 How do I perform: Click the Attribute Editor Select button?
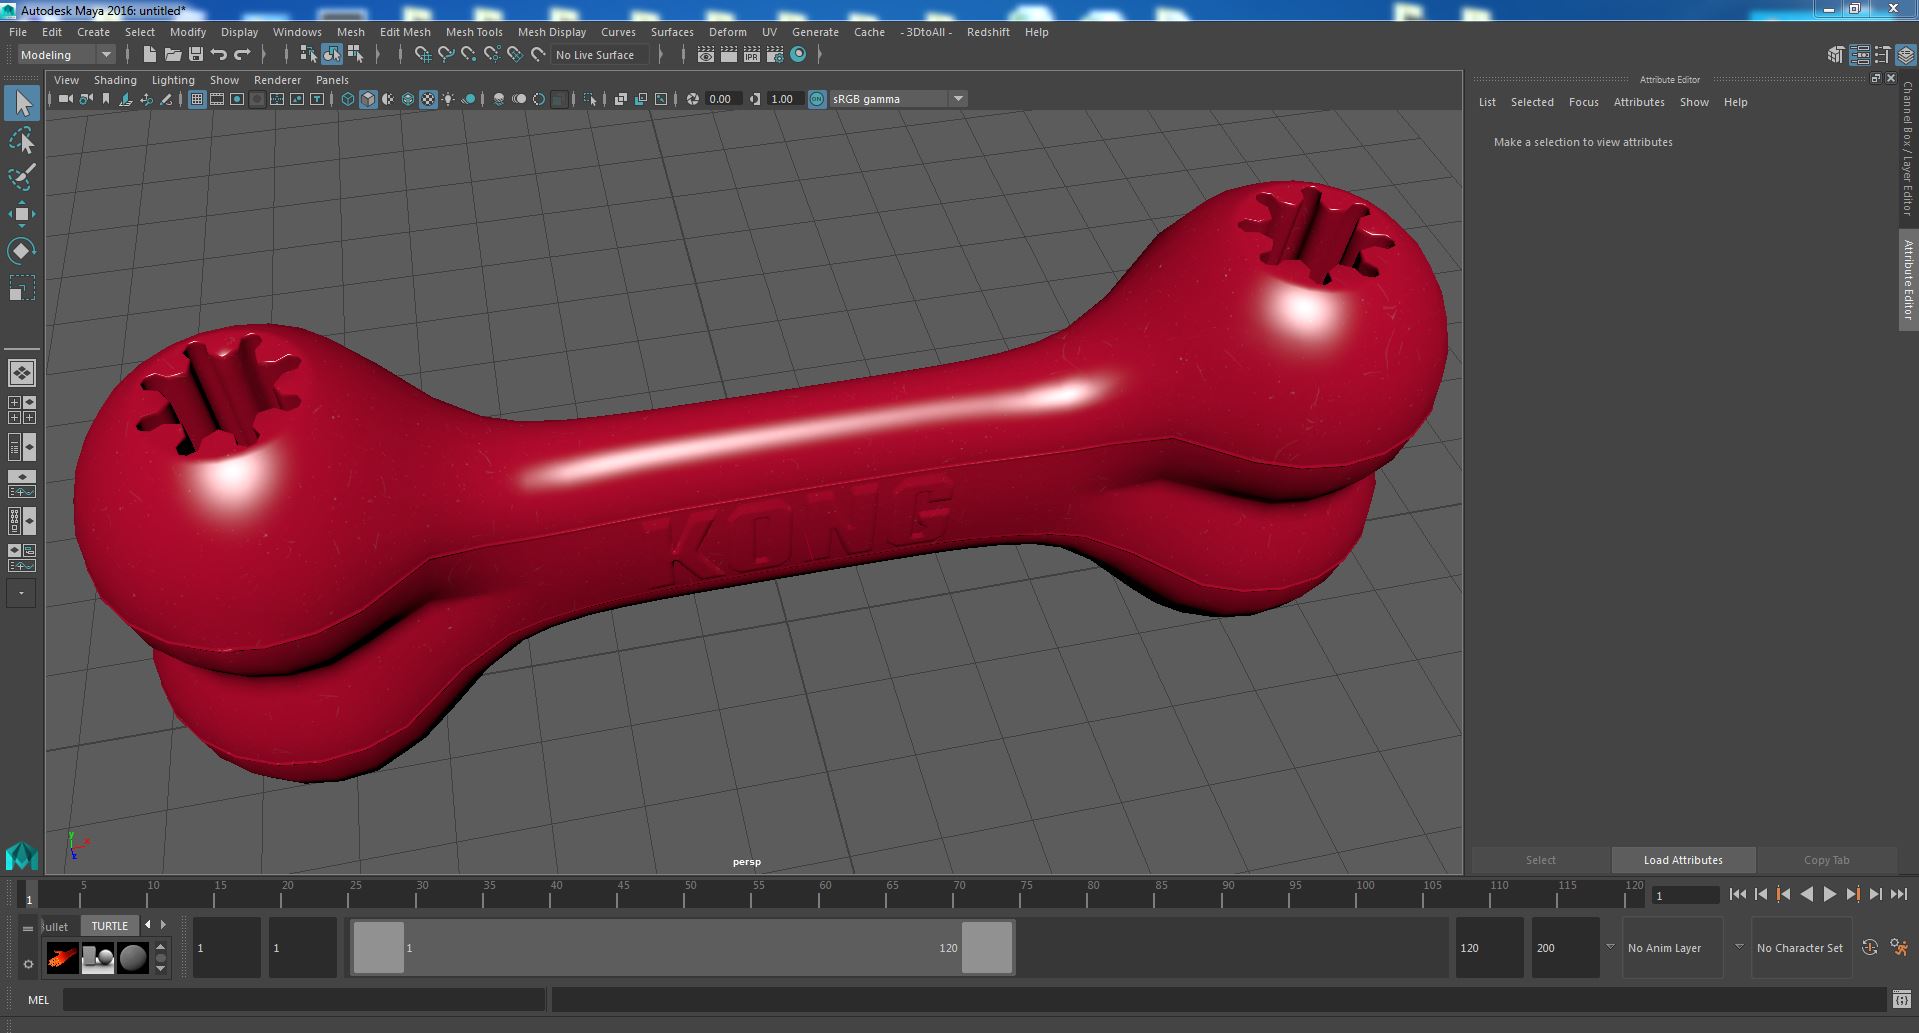point(1540,860)
